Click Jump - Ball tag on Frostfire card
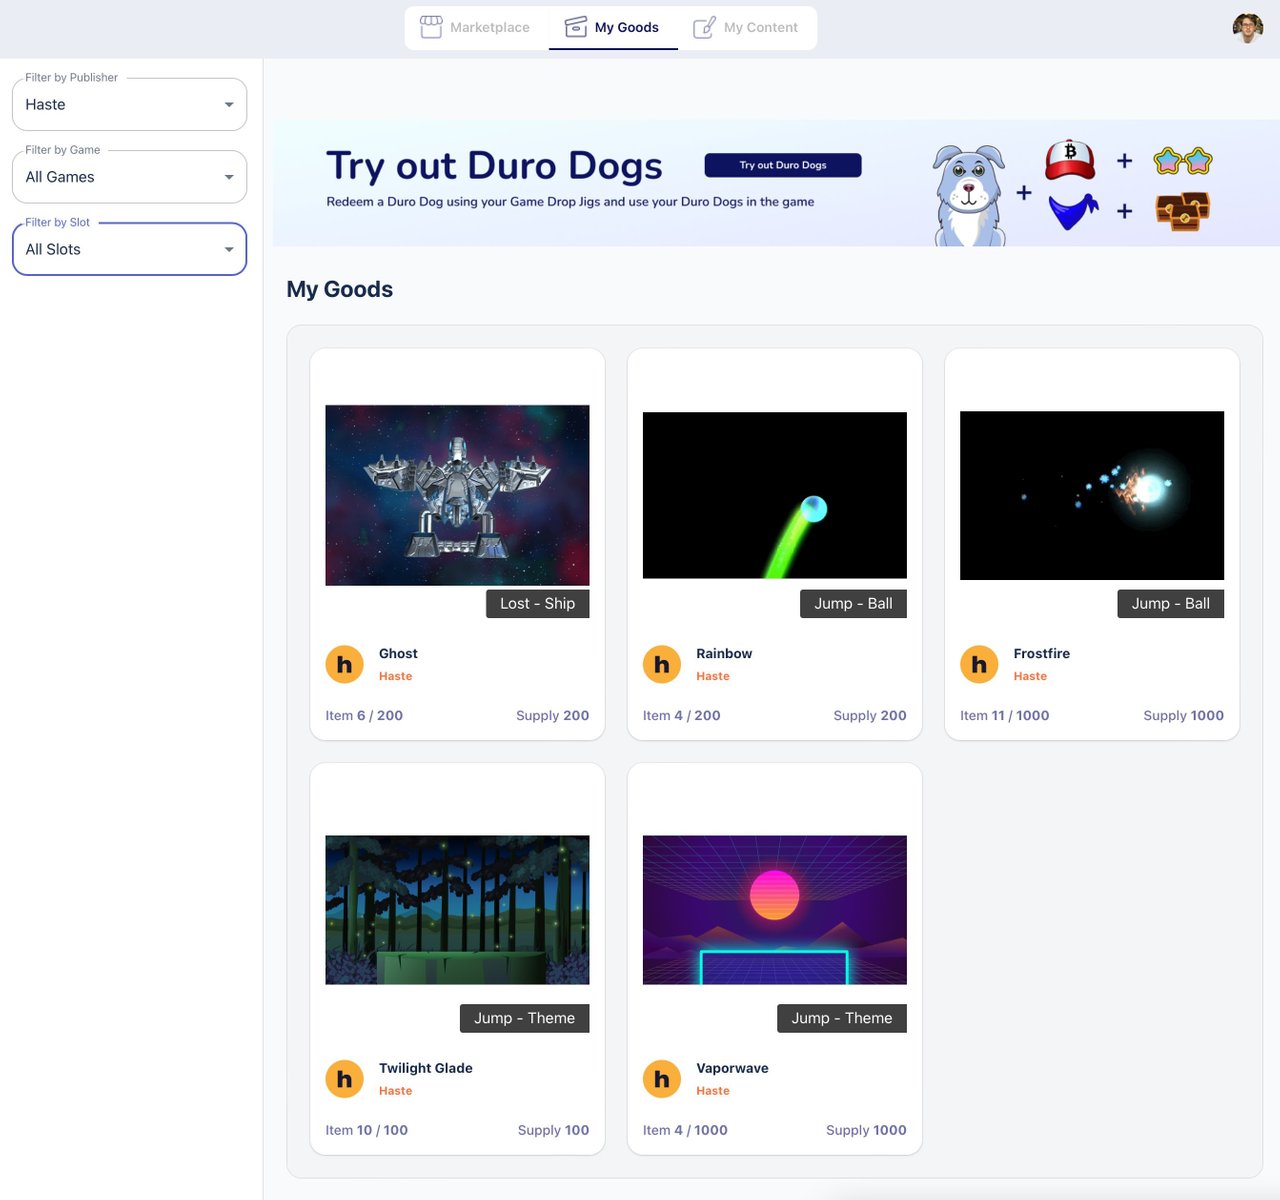Viewport: 1280px width, 1200px height. point(1171,603)
